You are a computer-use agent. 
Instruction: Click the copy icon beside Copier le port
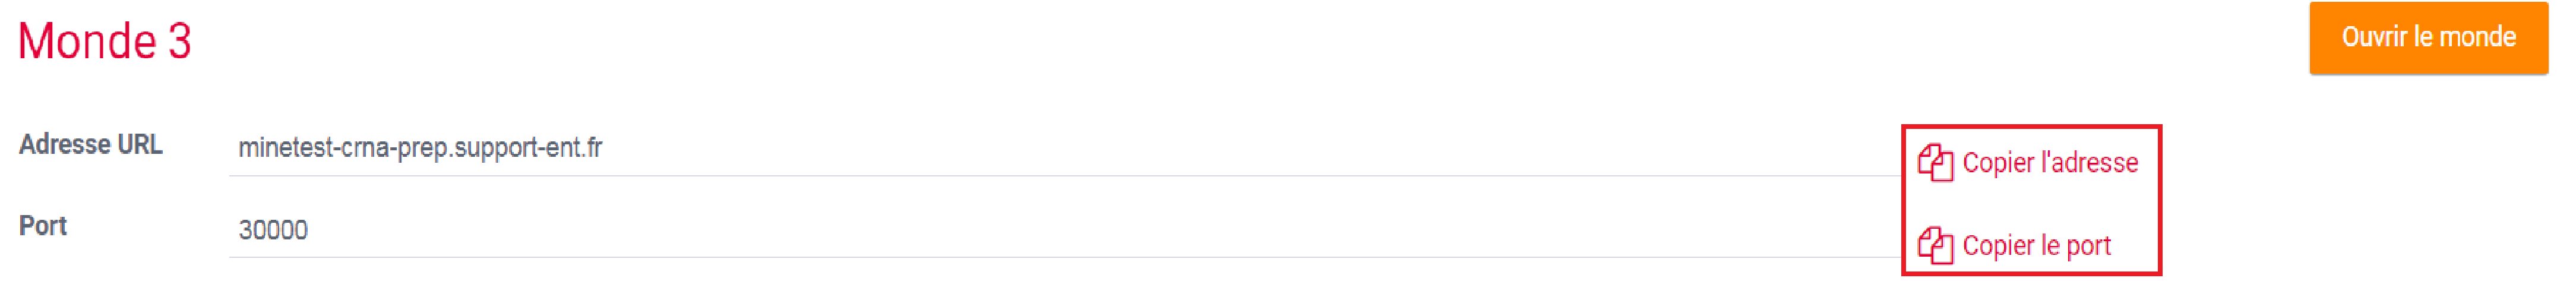(1935, 245)
